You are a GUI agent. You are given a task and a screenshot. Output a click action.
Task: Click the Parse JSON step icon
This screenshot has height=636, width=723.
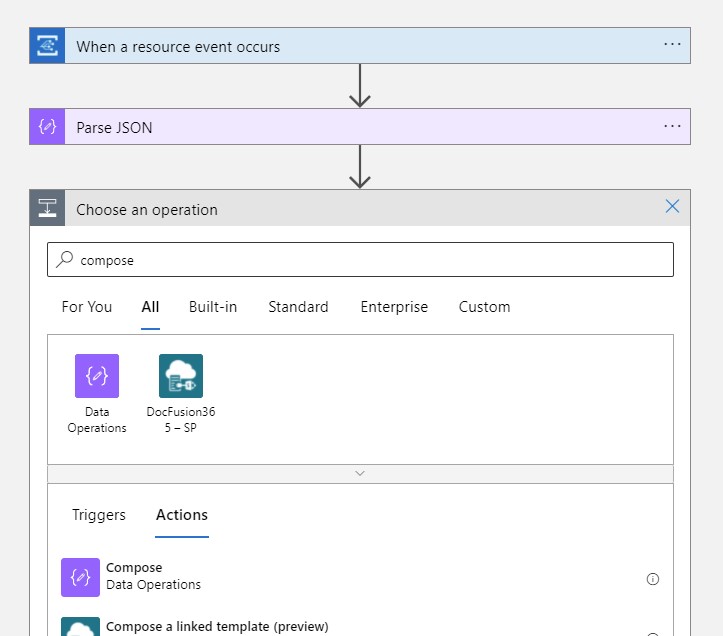47,126
